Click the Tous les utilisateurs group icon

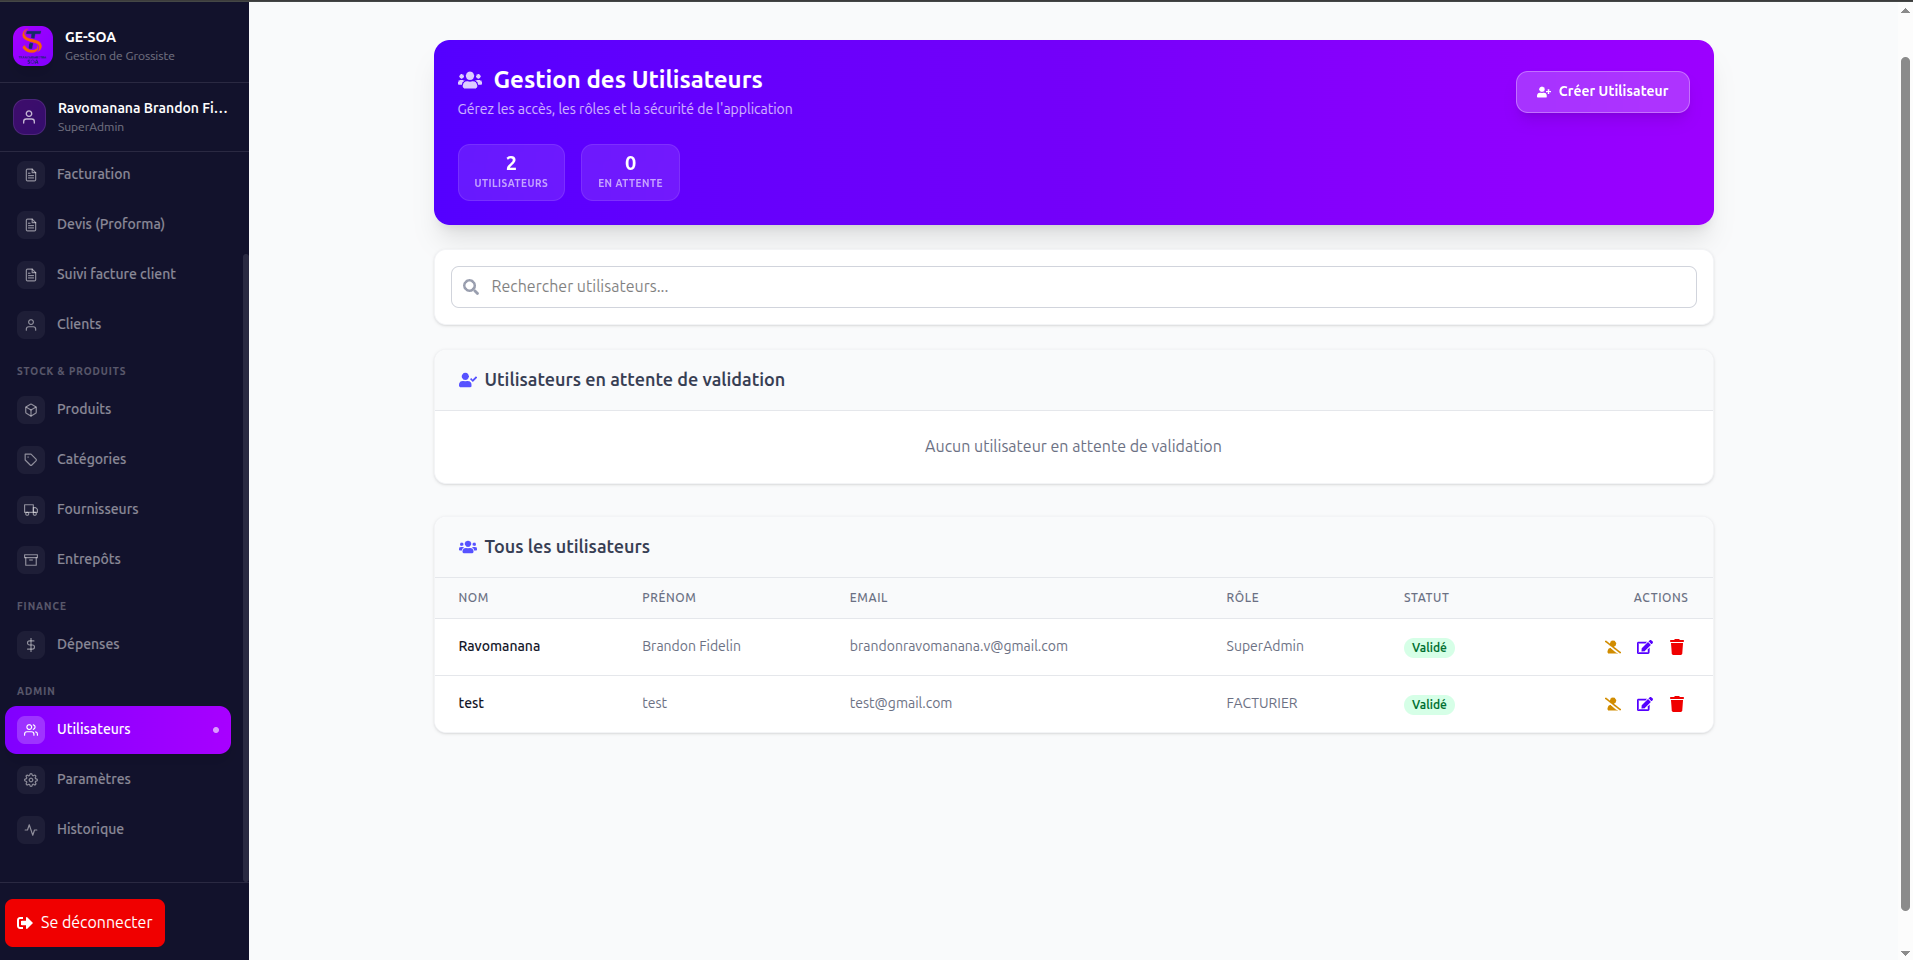pos(467,547)
